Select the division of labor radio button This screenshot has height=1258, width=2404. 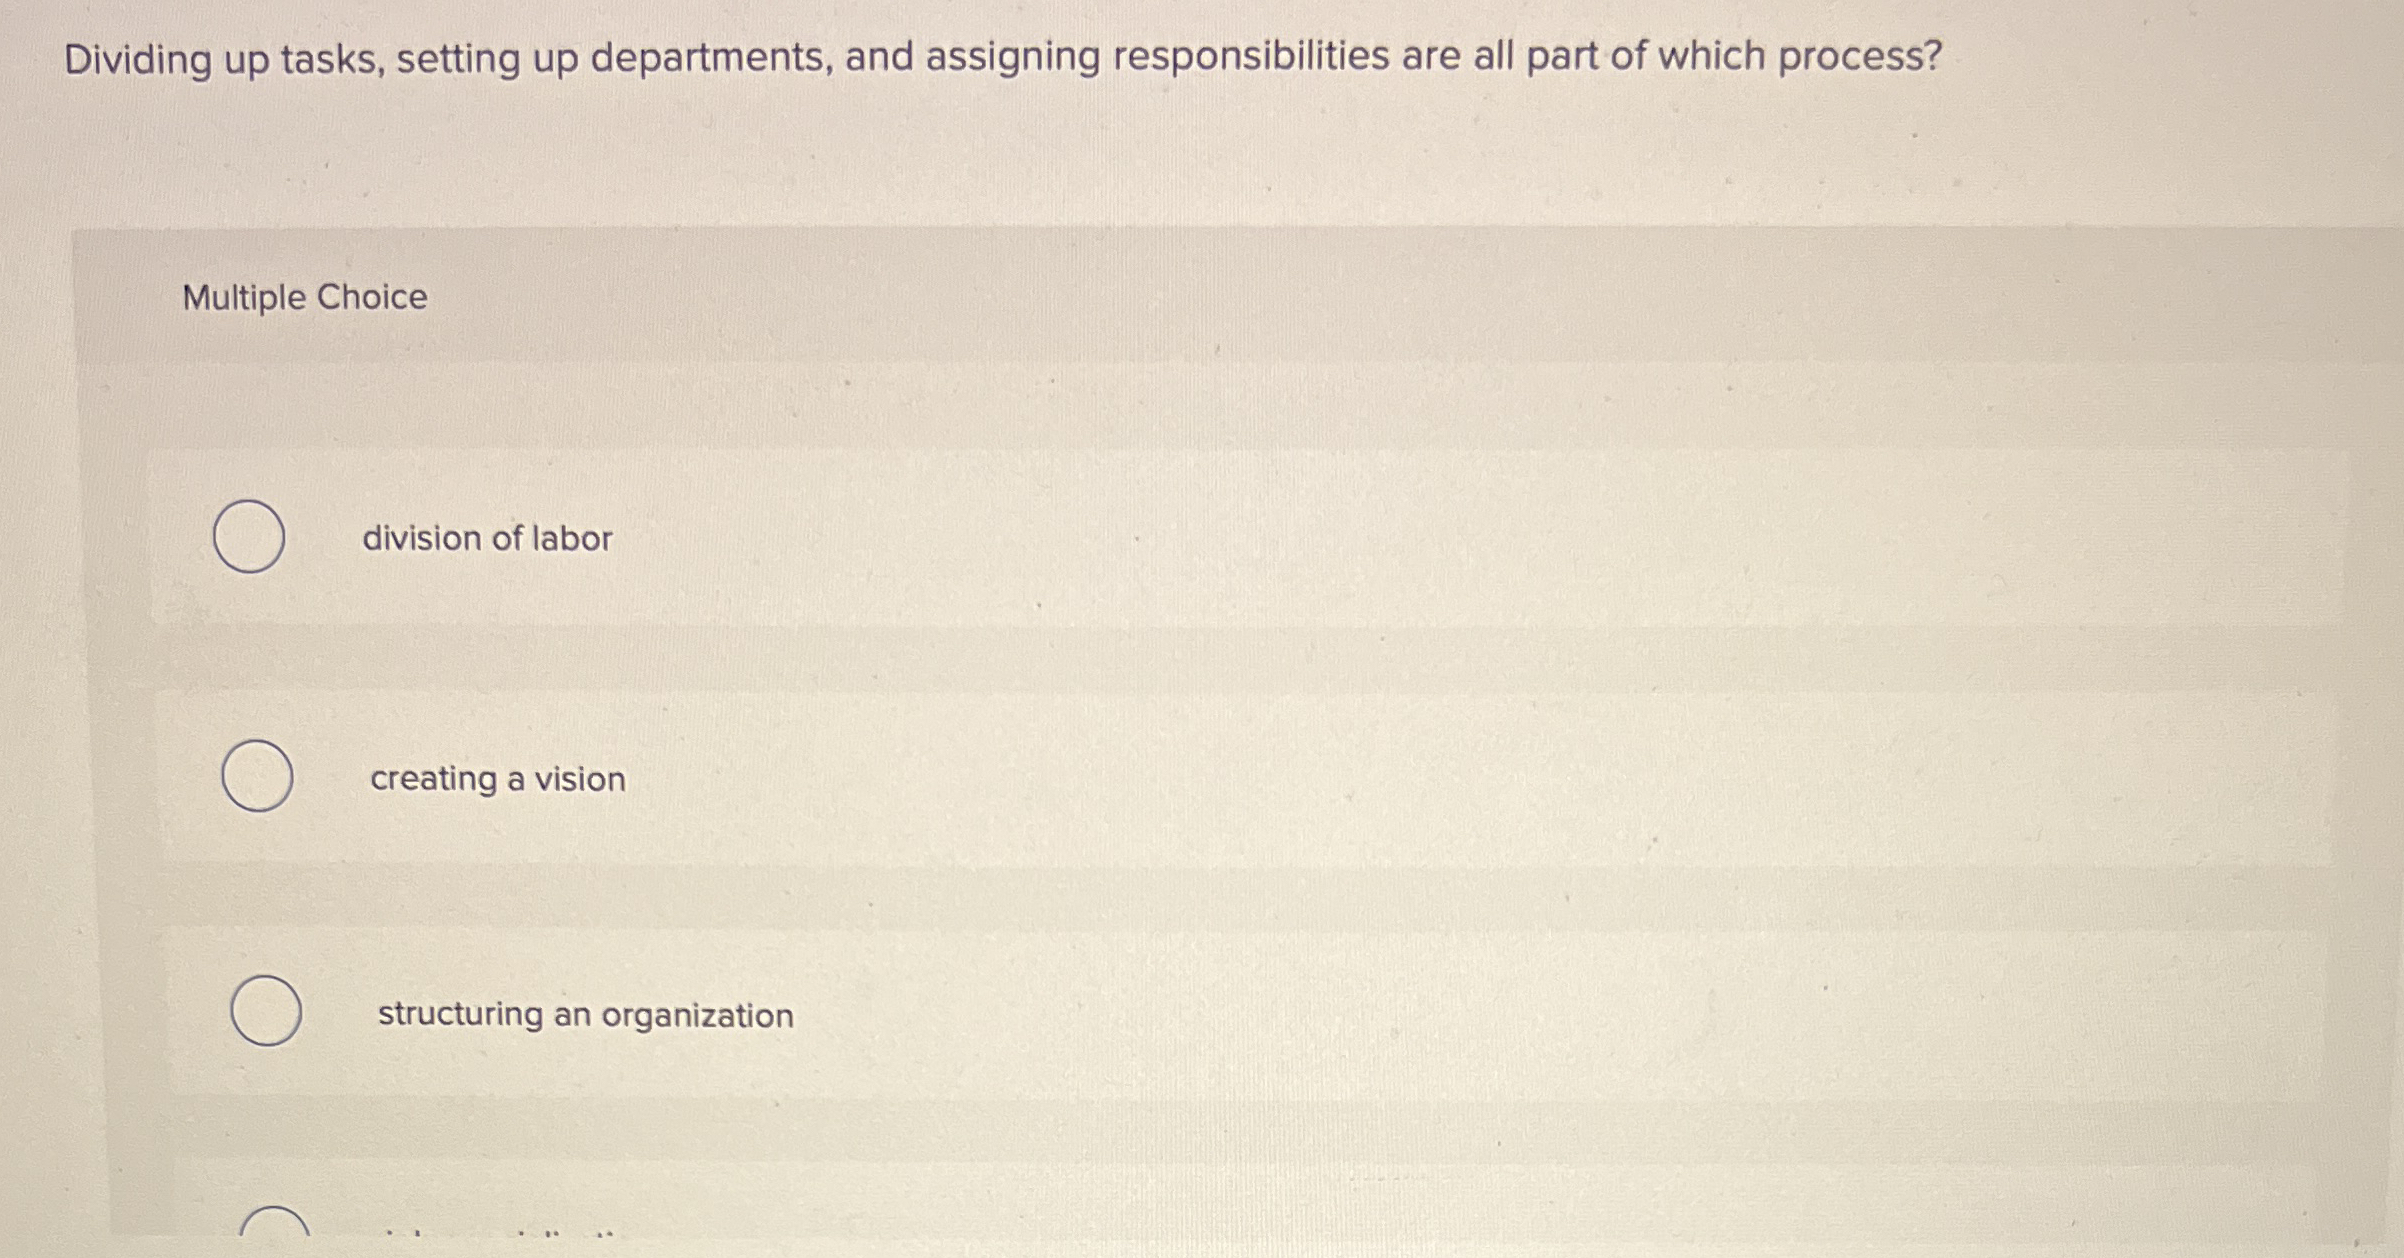click(x=248, y=538)
